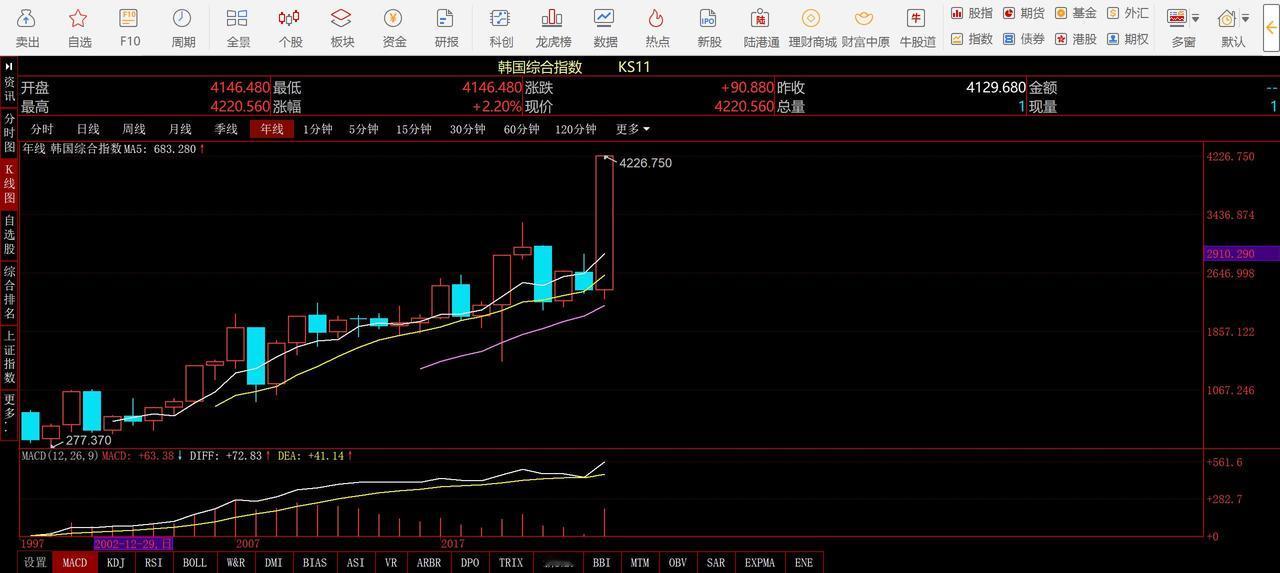1280x573 pixels.
Task: Open the 陆港通 connect icon
Action: click(760, 27)
